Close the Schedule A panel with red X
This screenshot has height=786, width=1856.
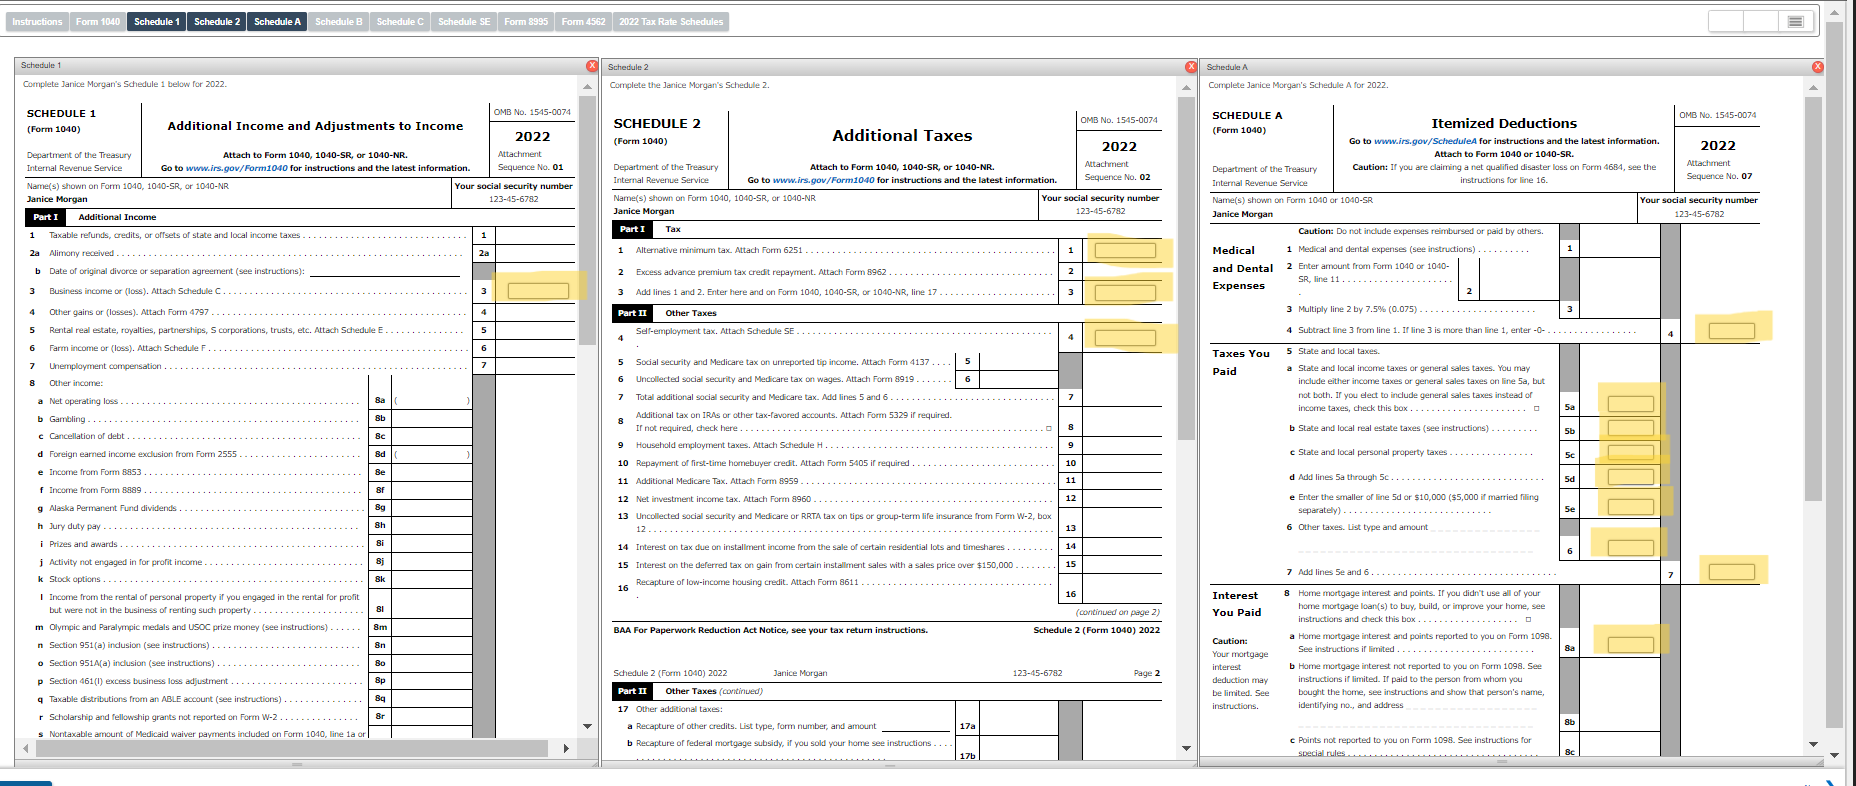point(1818,67)
